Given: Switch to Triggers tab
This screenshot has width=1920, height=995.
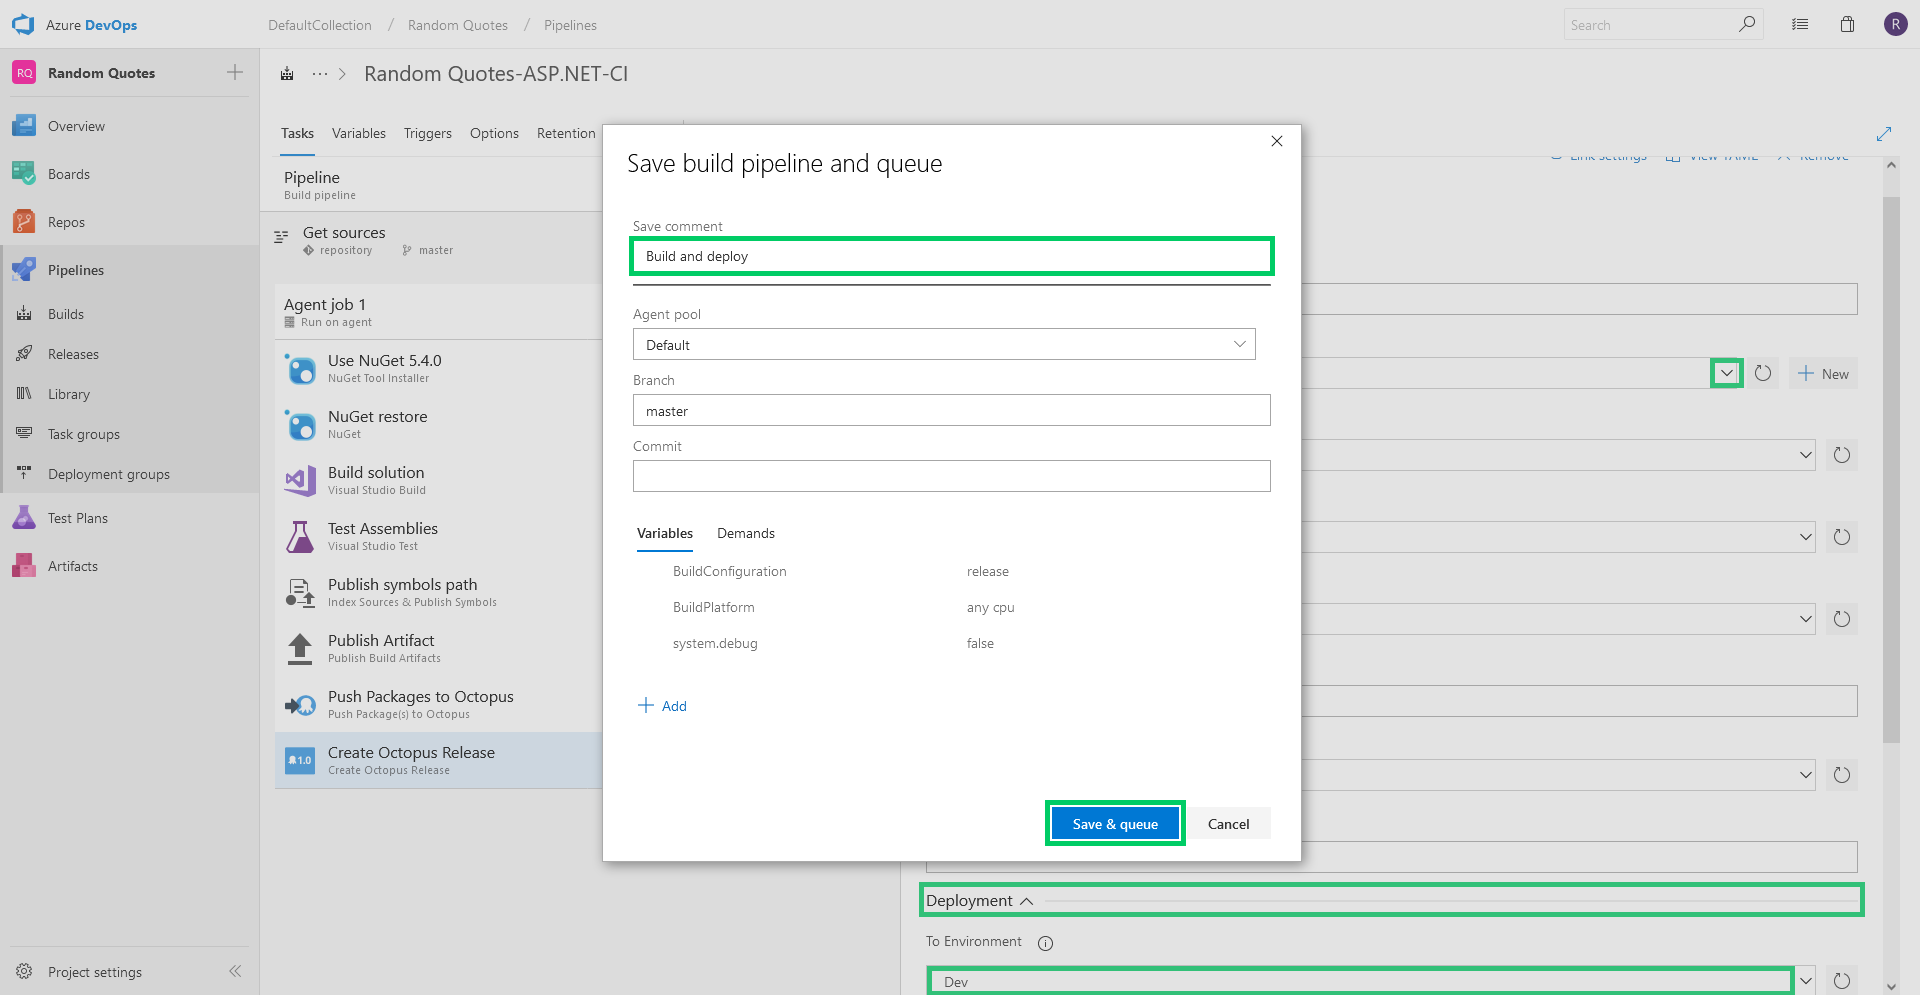Looking at the screenshot, I should coord(428,133).
